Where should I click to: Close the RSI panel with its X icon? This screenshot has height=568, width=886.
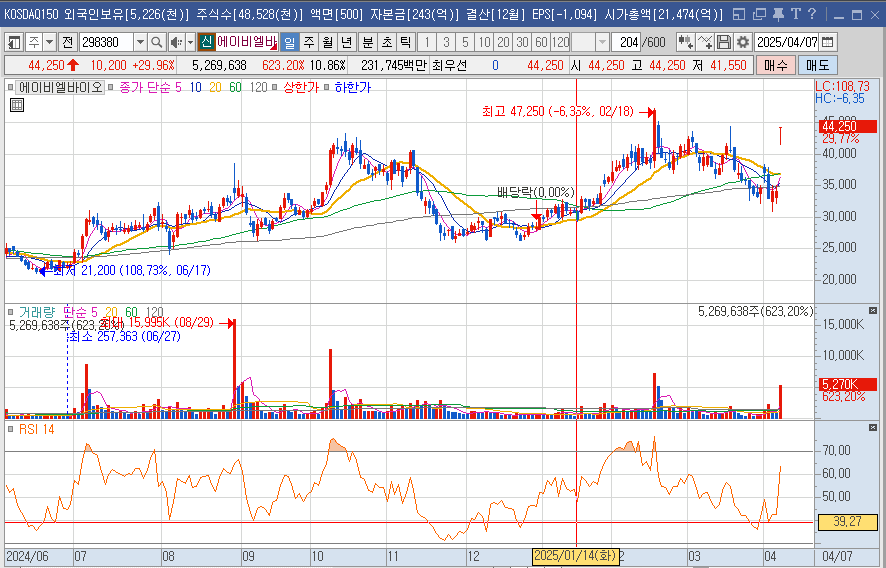point(873,428)
